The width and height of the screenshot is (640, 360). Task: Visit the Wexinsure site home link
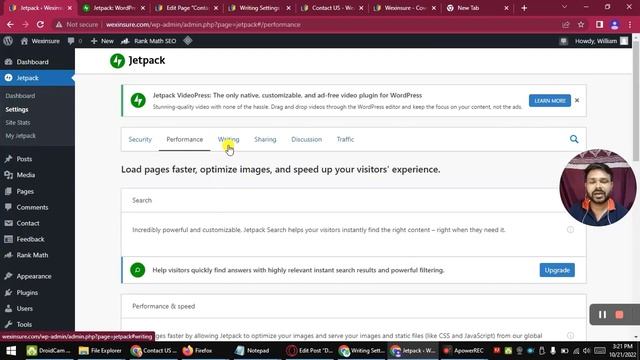pos(40,41)
